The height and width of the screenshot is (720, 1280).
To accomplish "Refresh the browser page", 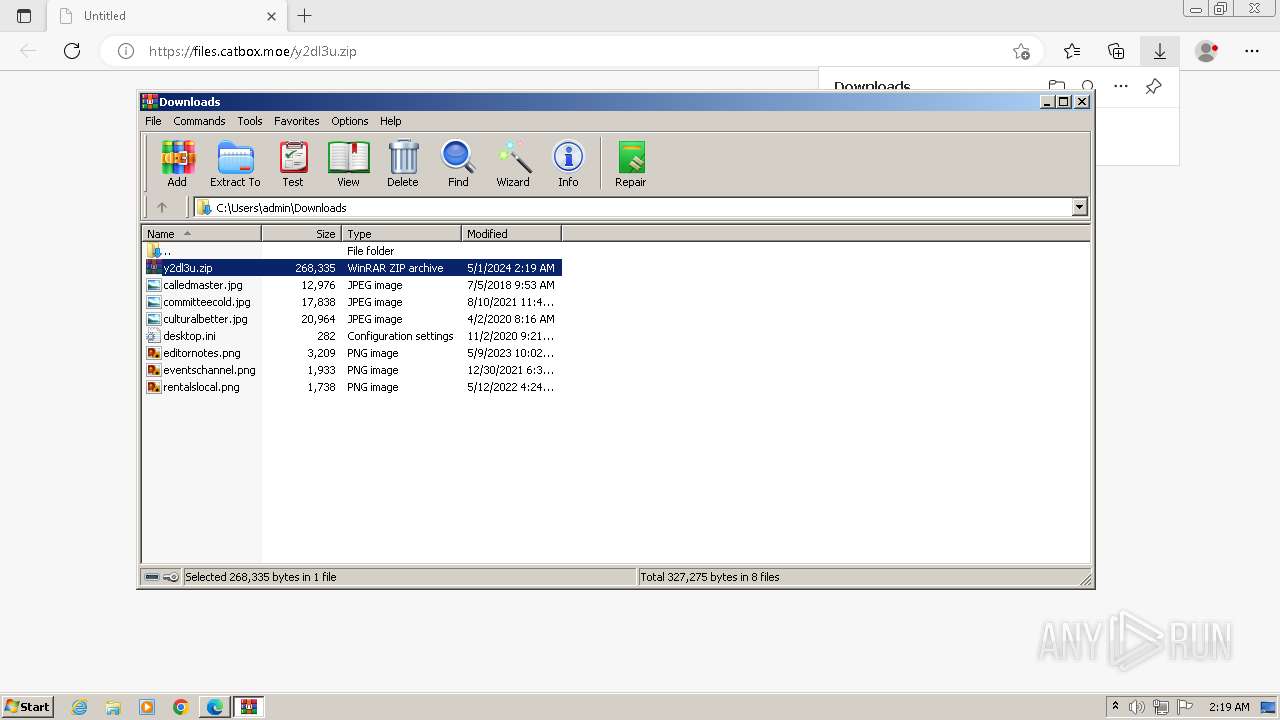I will pyautogui.click(x=72, y=51).
